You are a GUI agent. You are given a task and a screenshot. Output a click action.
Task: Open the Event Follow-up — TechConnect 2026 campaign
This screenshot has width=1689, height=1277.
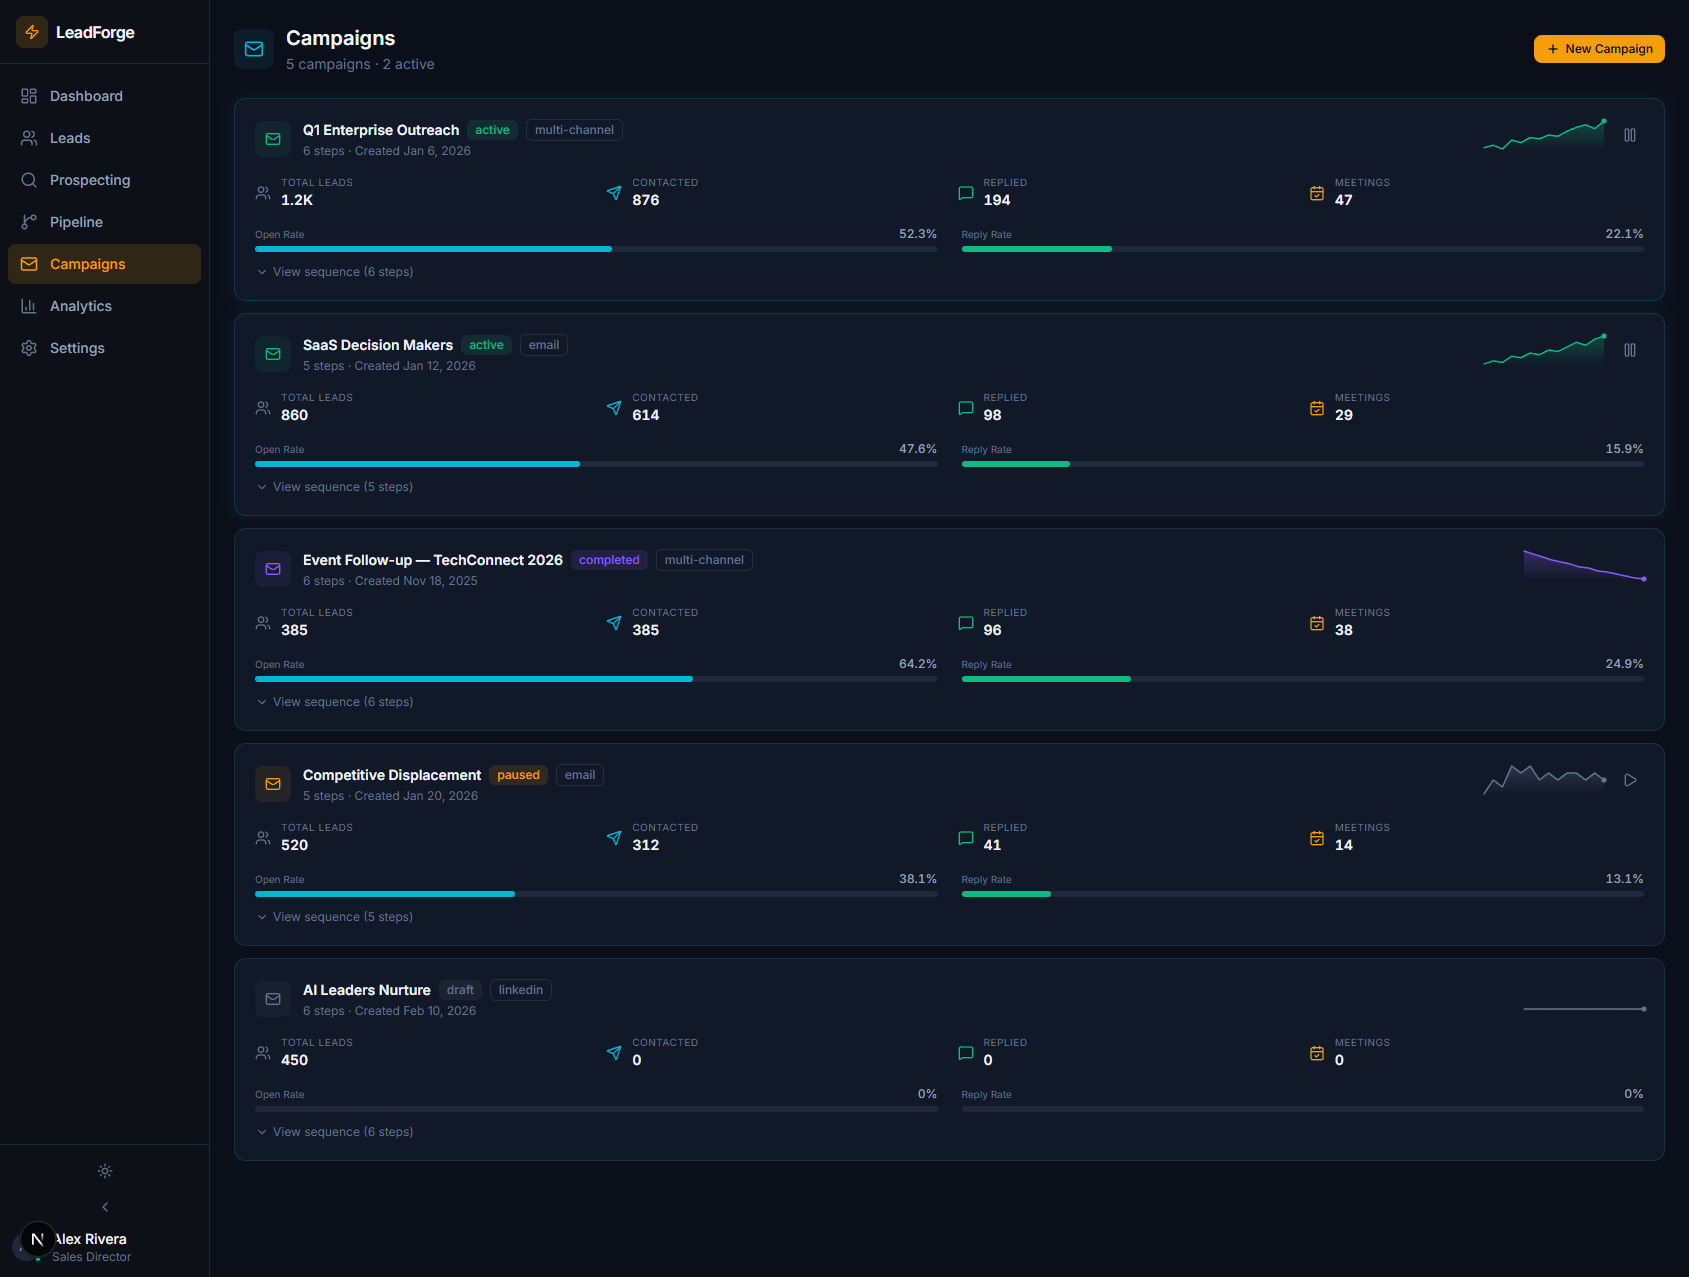(433, 560)
